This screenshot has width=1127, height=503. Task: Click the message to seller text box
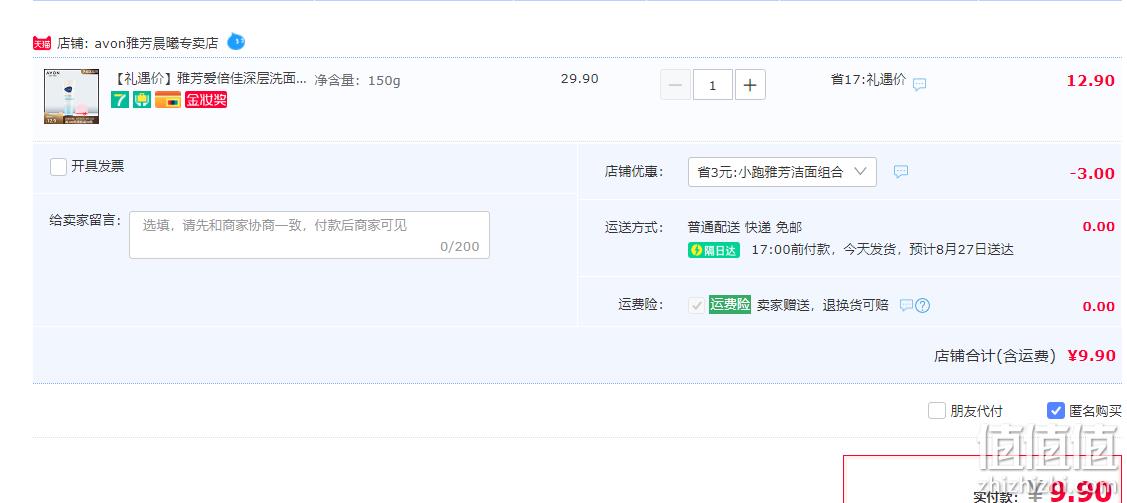[309, 235]
